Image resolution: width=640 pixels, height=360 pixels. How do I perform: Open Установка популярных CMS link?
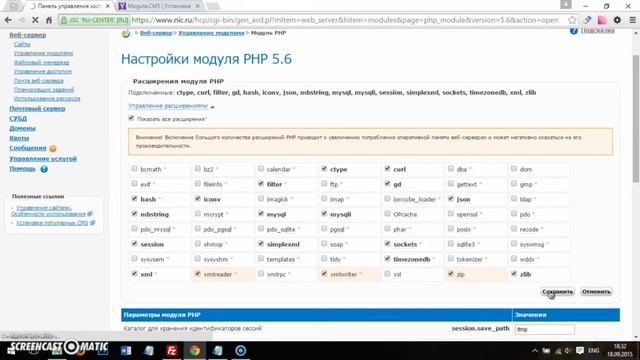click(52, 223)
